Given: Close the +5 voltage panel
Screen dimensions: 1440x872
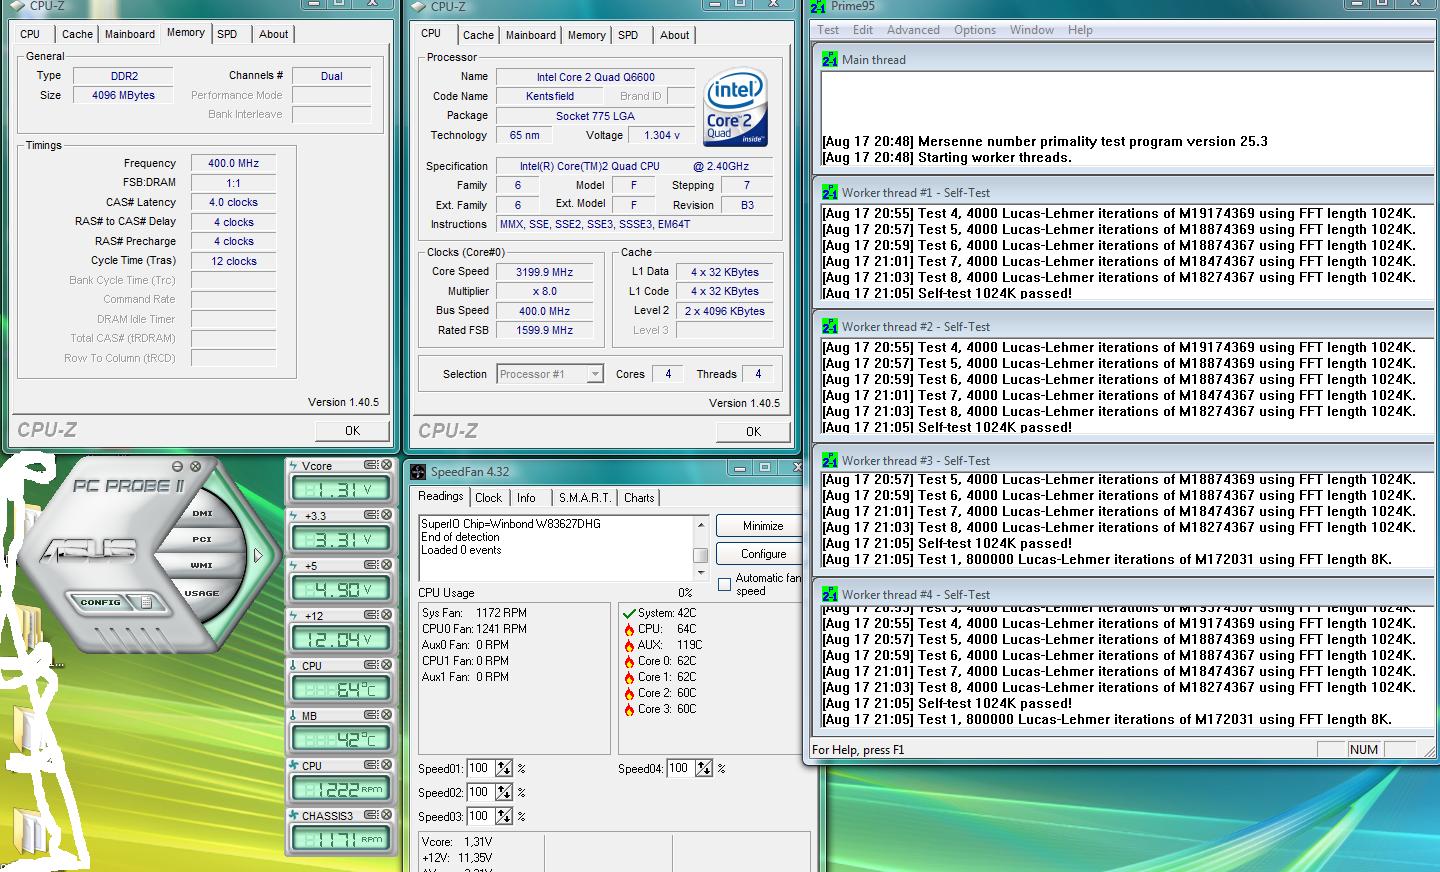Looking at the screenshot, I should click(385, 565).
